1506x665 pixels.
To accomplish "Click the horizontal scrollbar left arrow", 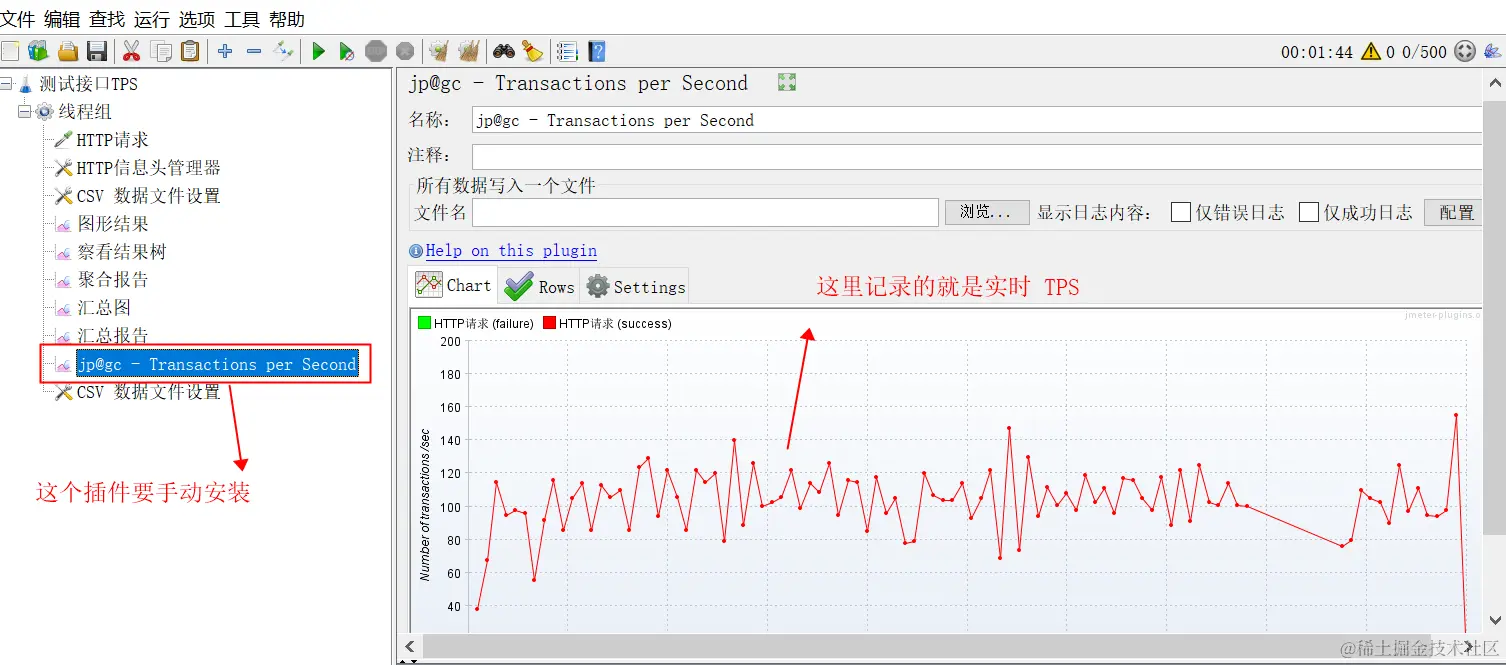I will 410,646.
